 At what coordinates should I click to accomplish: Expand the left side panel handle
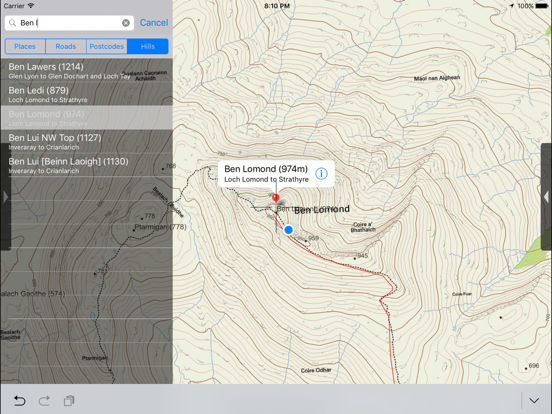(x=5, y=196)
